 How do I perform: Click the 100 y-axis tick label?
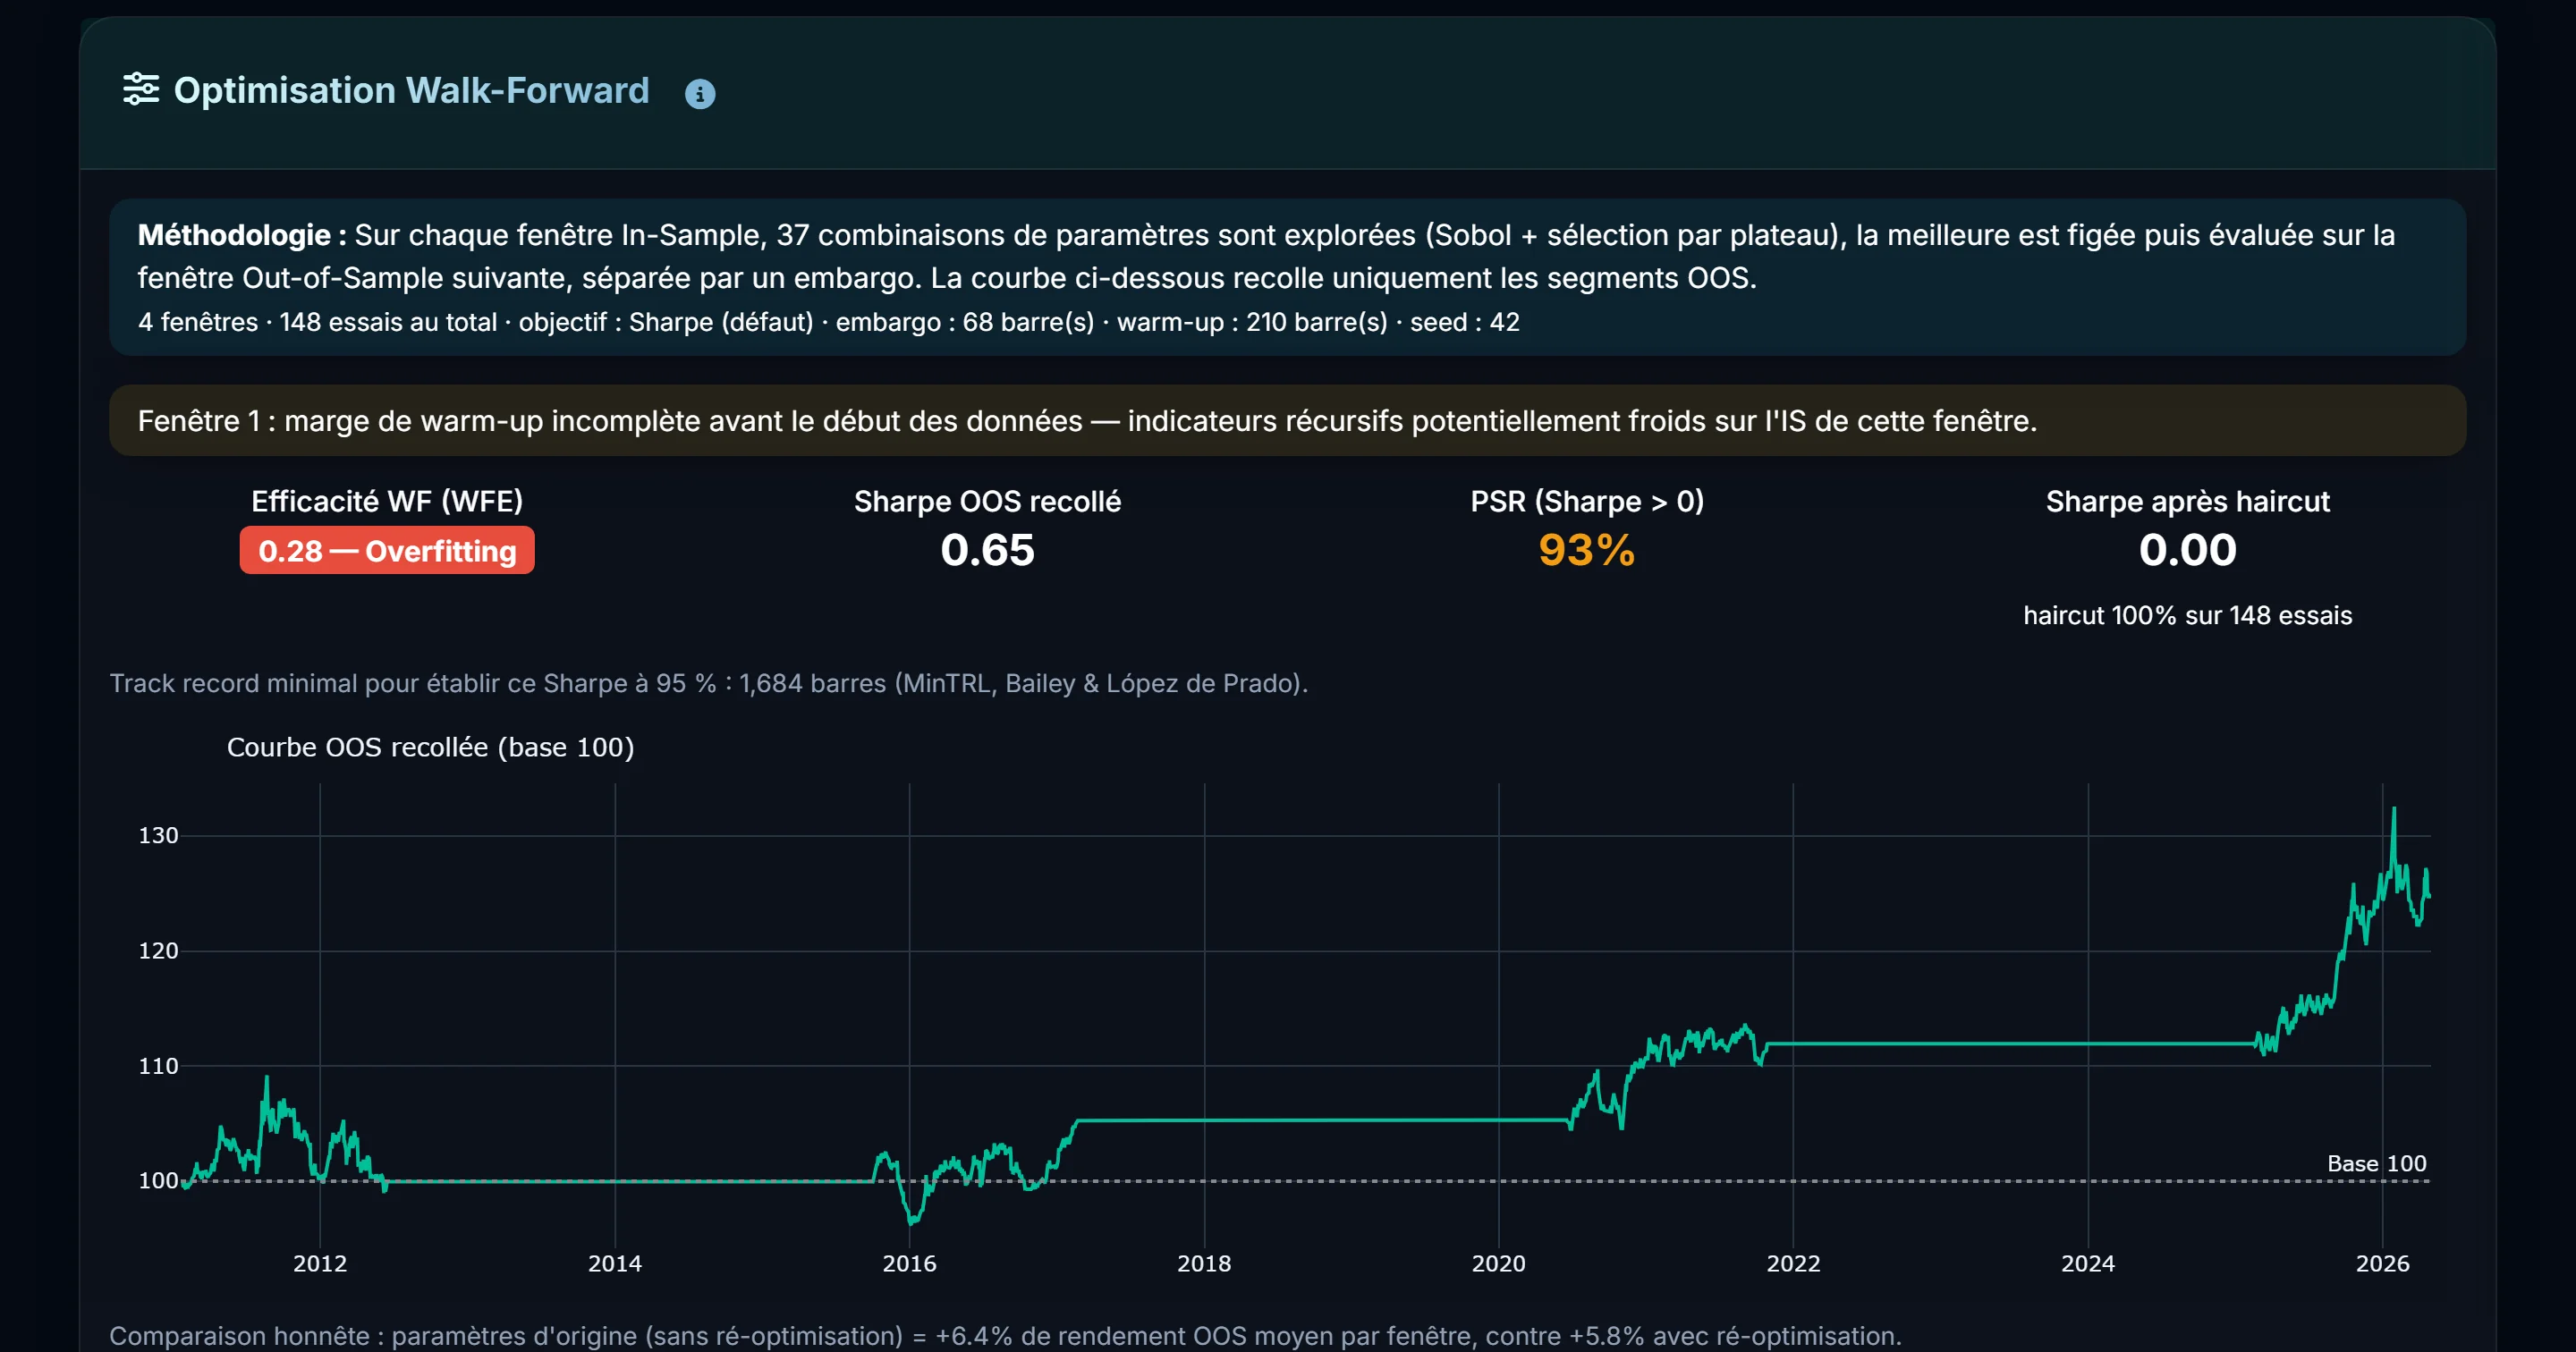[158, 1180]
